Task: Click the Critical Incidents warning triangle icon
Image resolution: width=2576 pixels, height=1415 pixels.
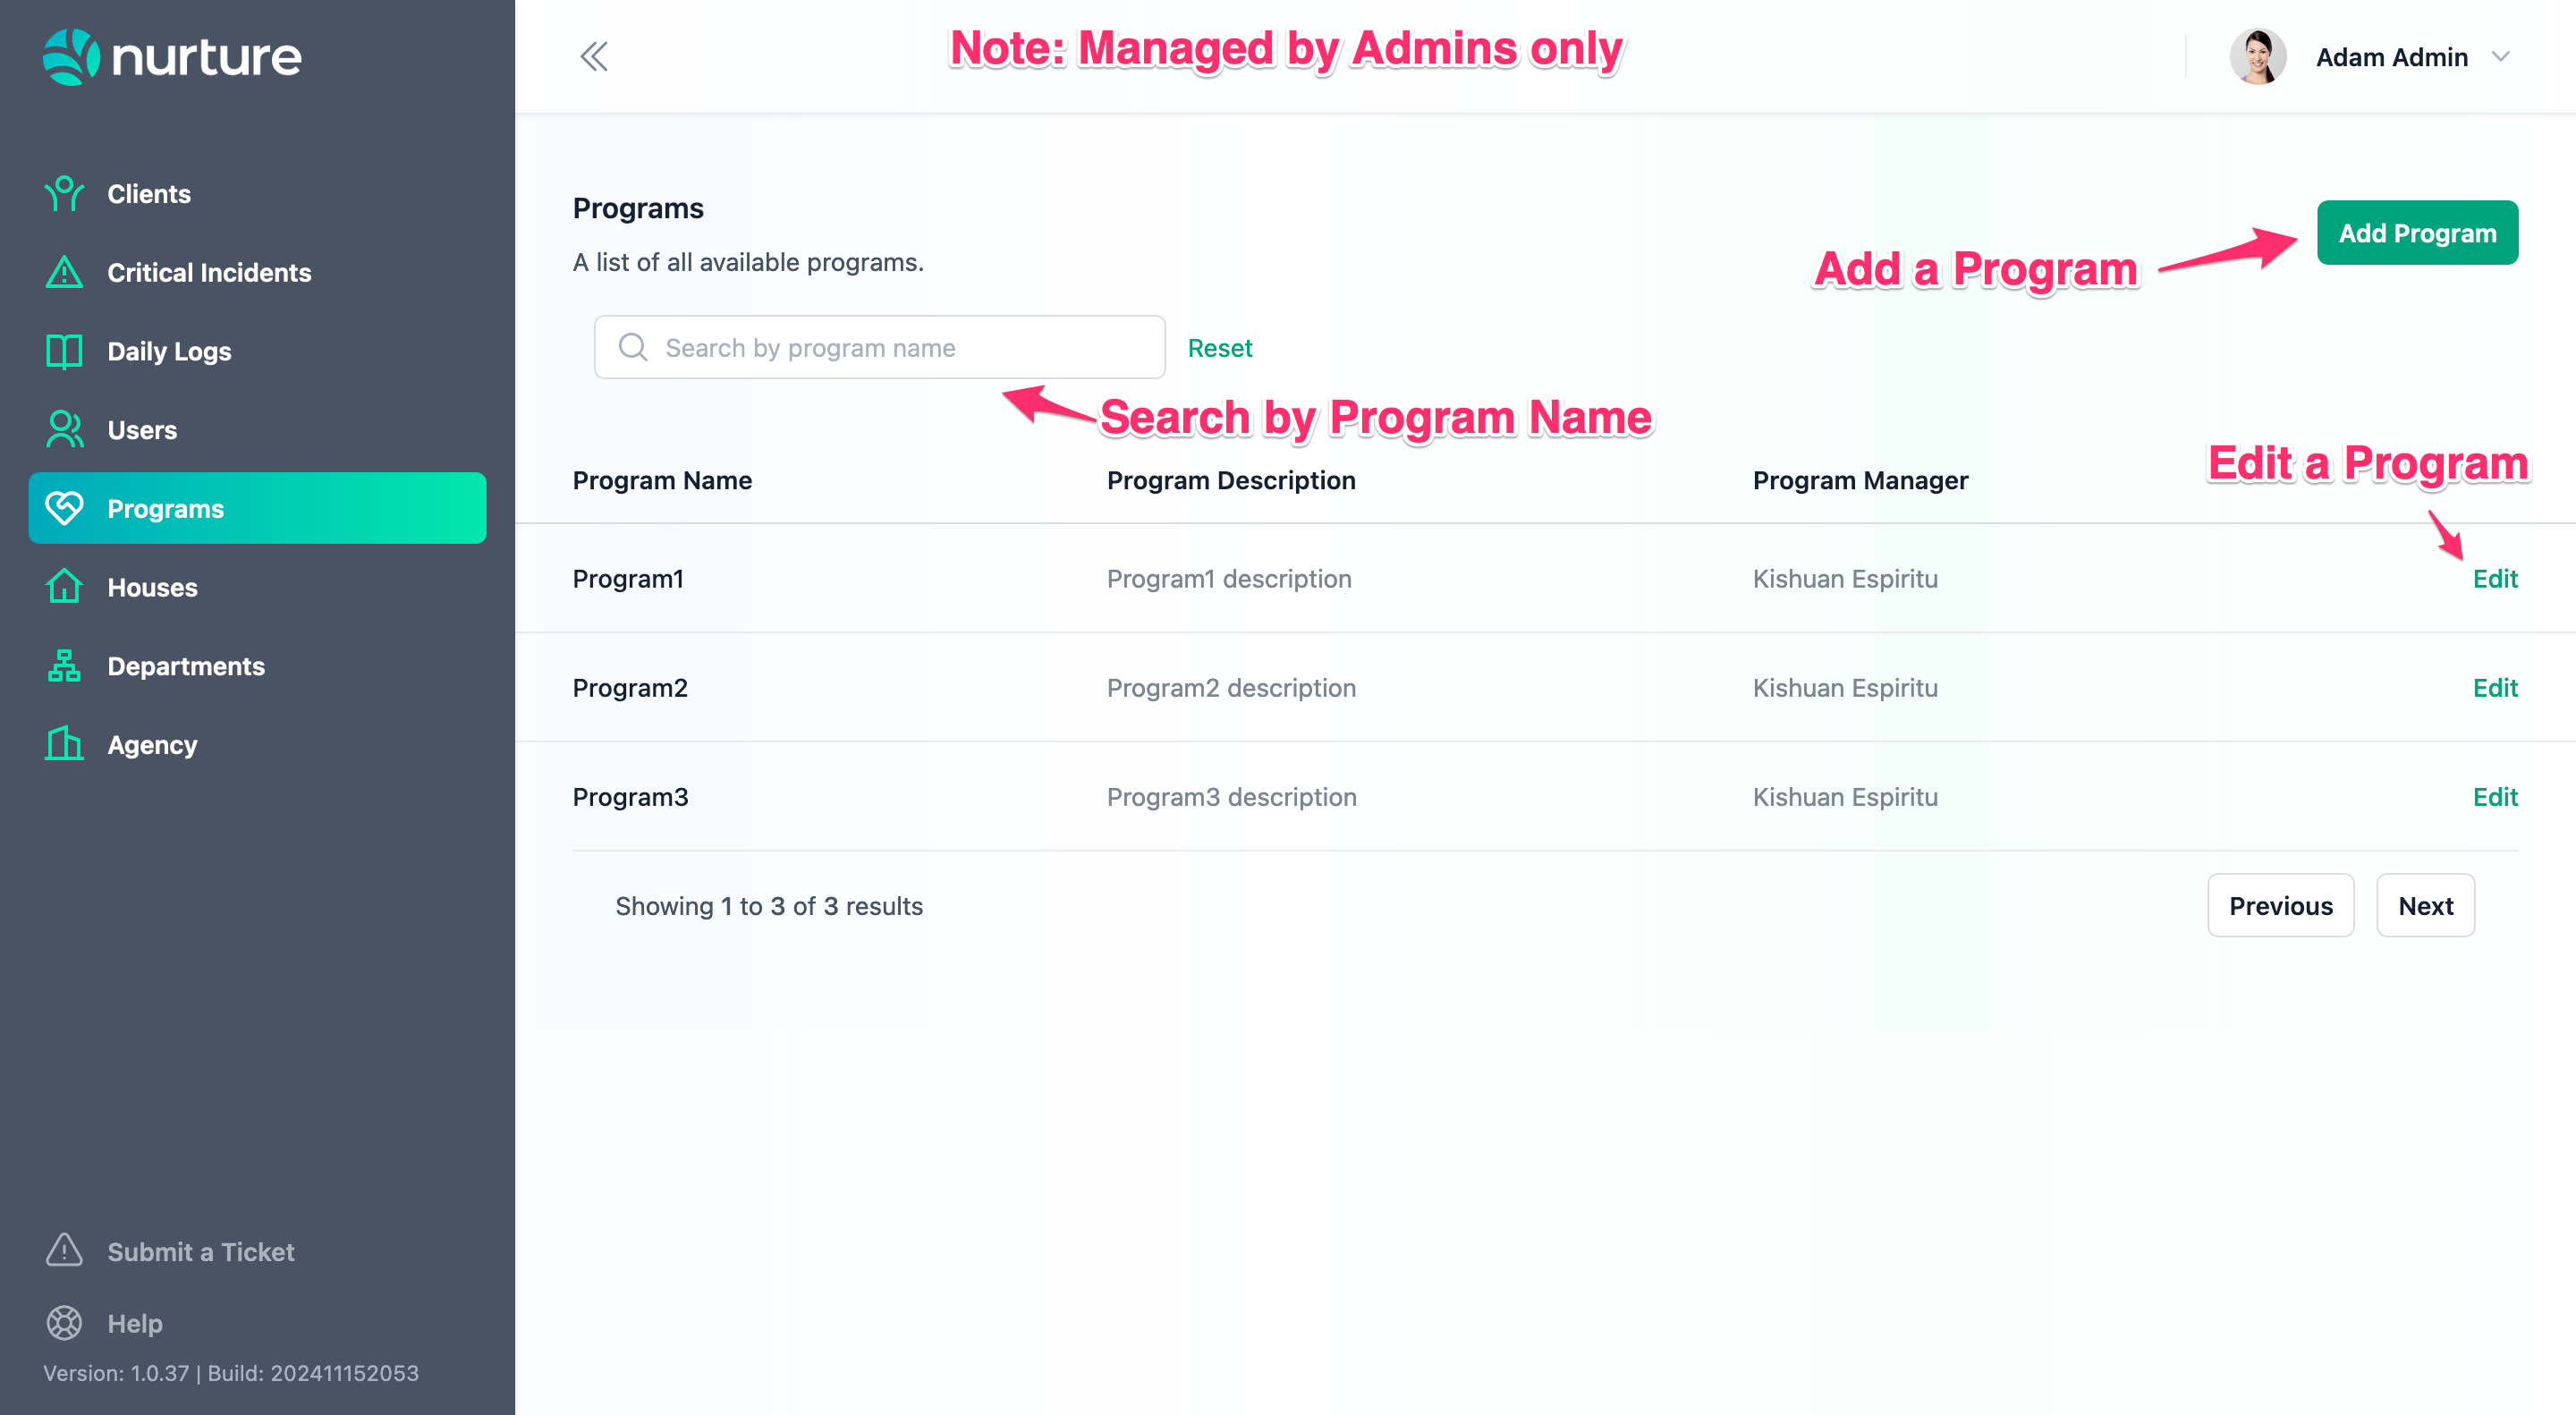Action: tap(64, 272)
